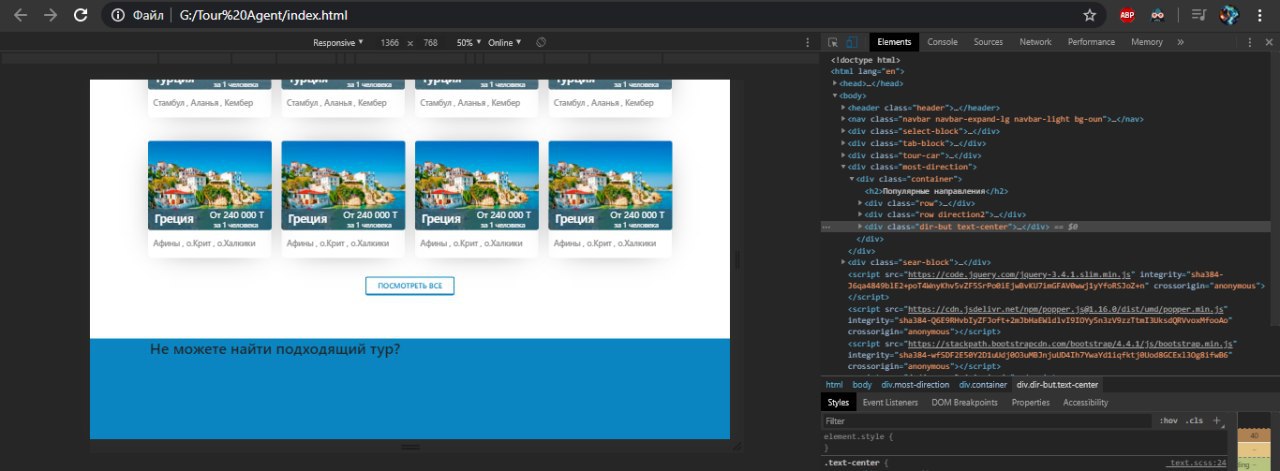Add new style rule with plus icon

point(1216,421)
